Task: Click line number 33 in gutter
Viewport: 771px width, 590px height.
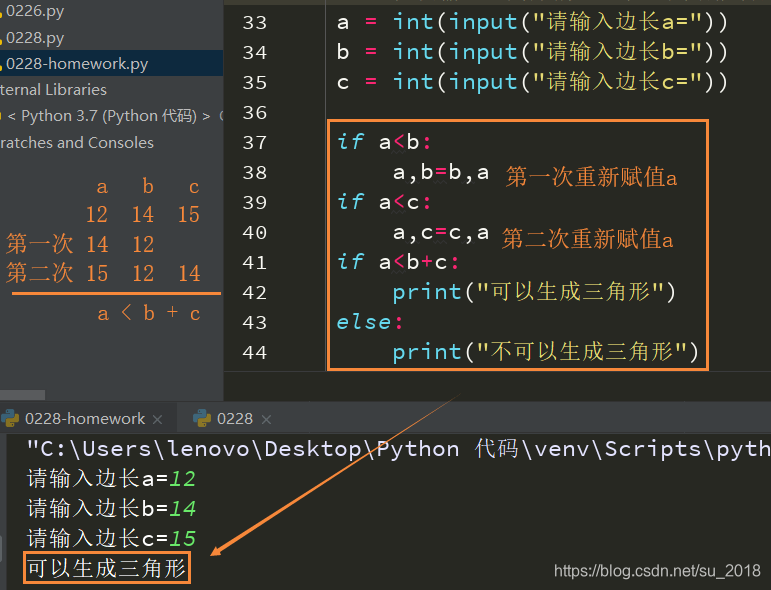Action: [x=255, y=23]
